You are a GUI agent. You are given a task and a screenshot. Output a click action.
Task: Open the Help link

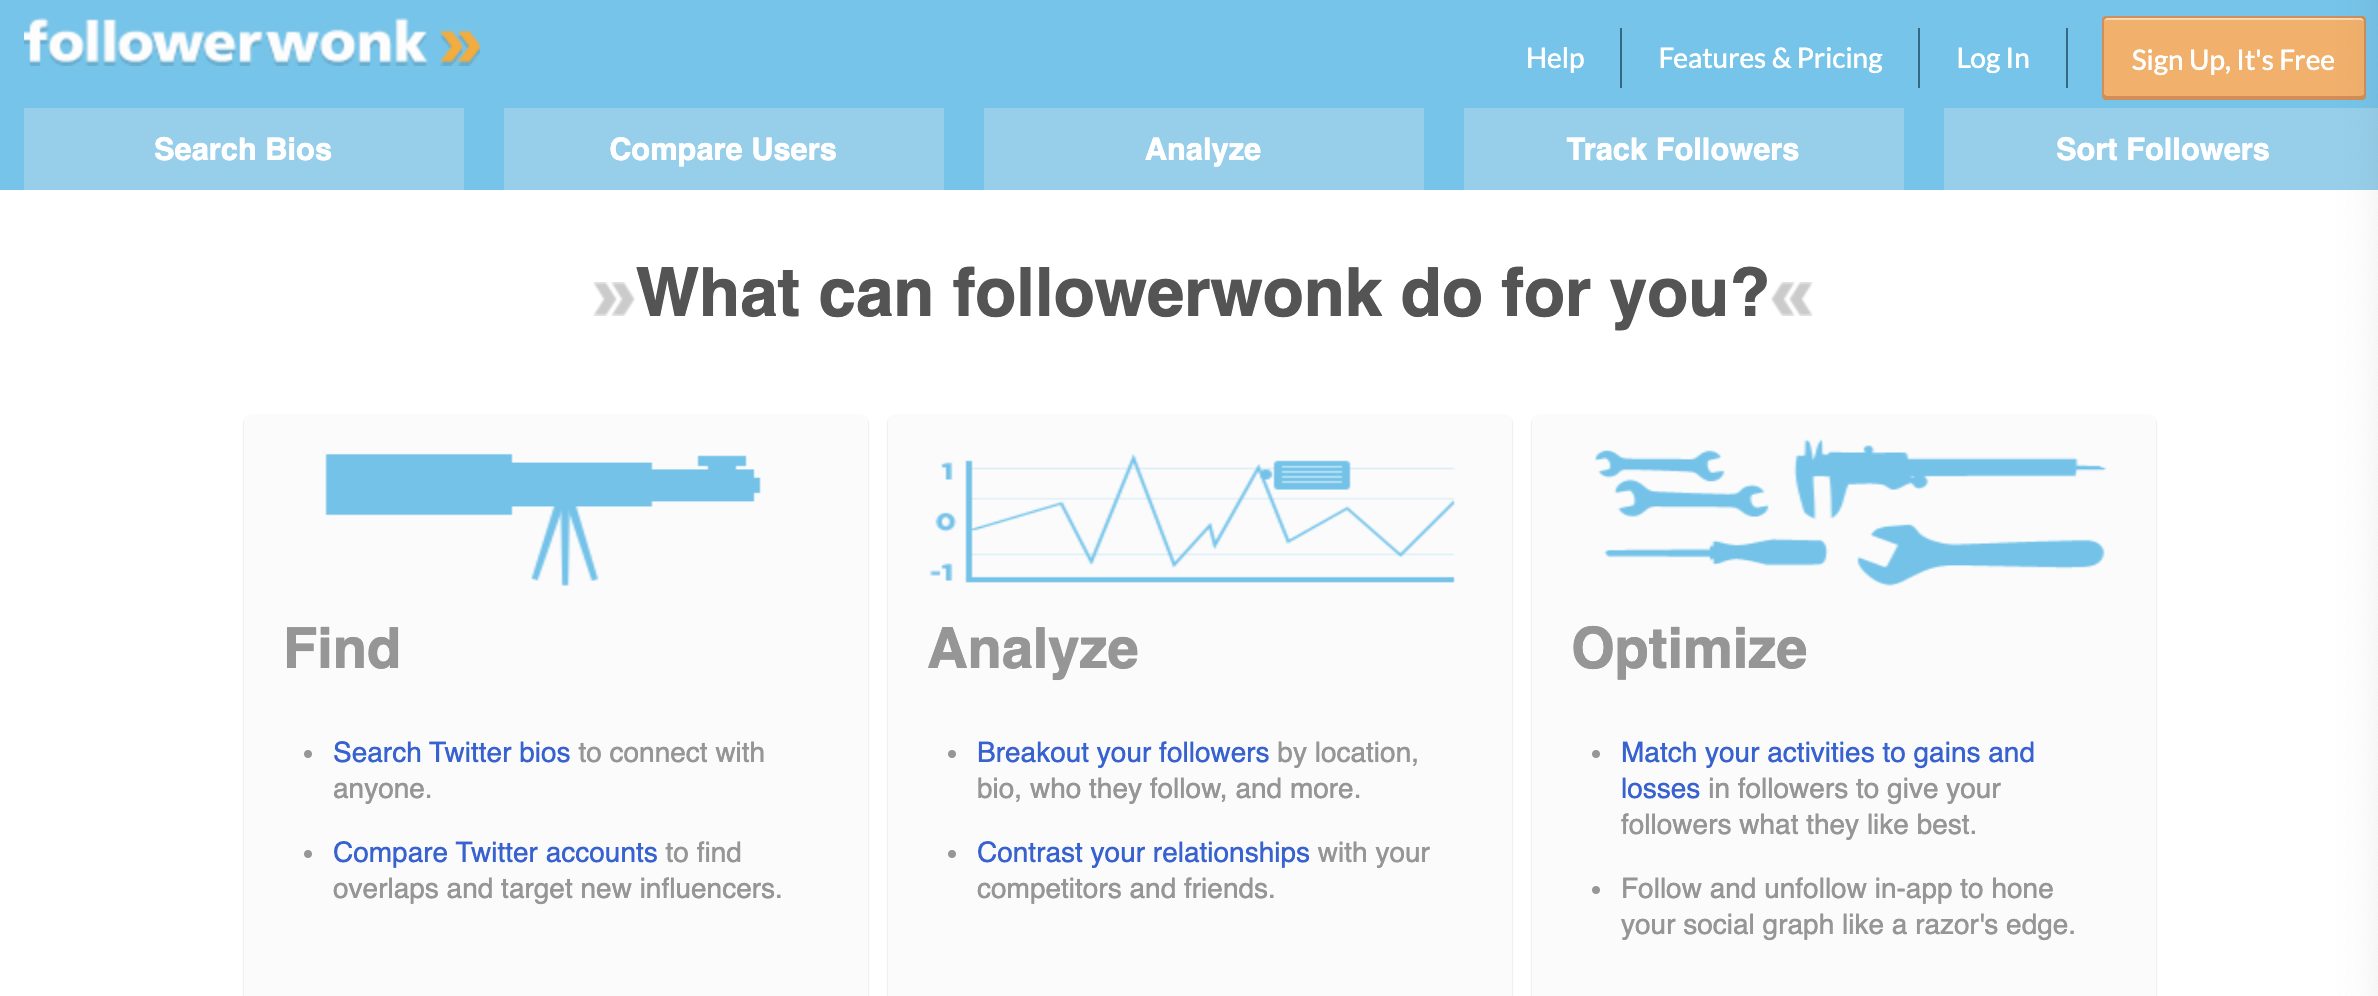pyautogui.click(x=1555, y=59)
